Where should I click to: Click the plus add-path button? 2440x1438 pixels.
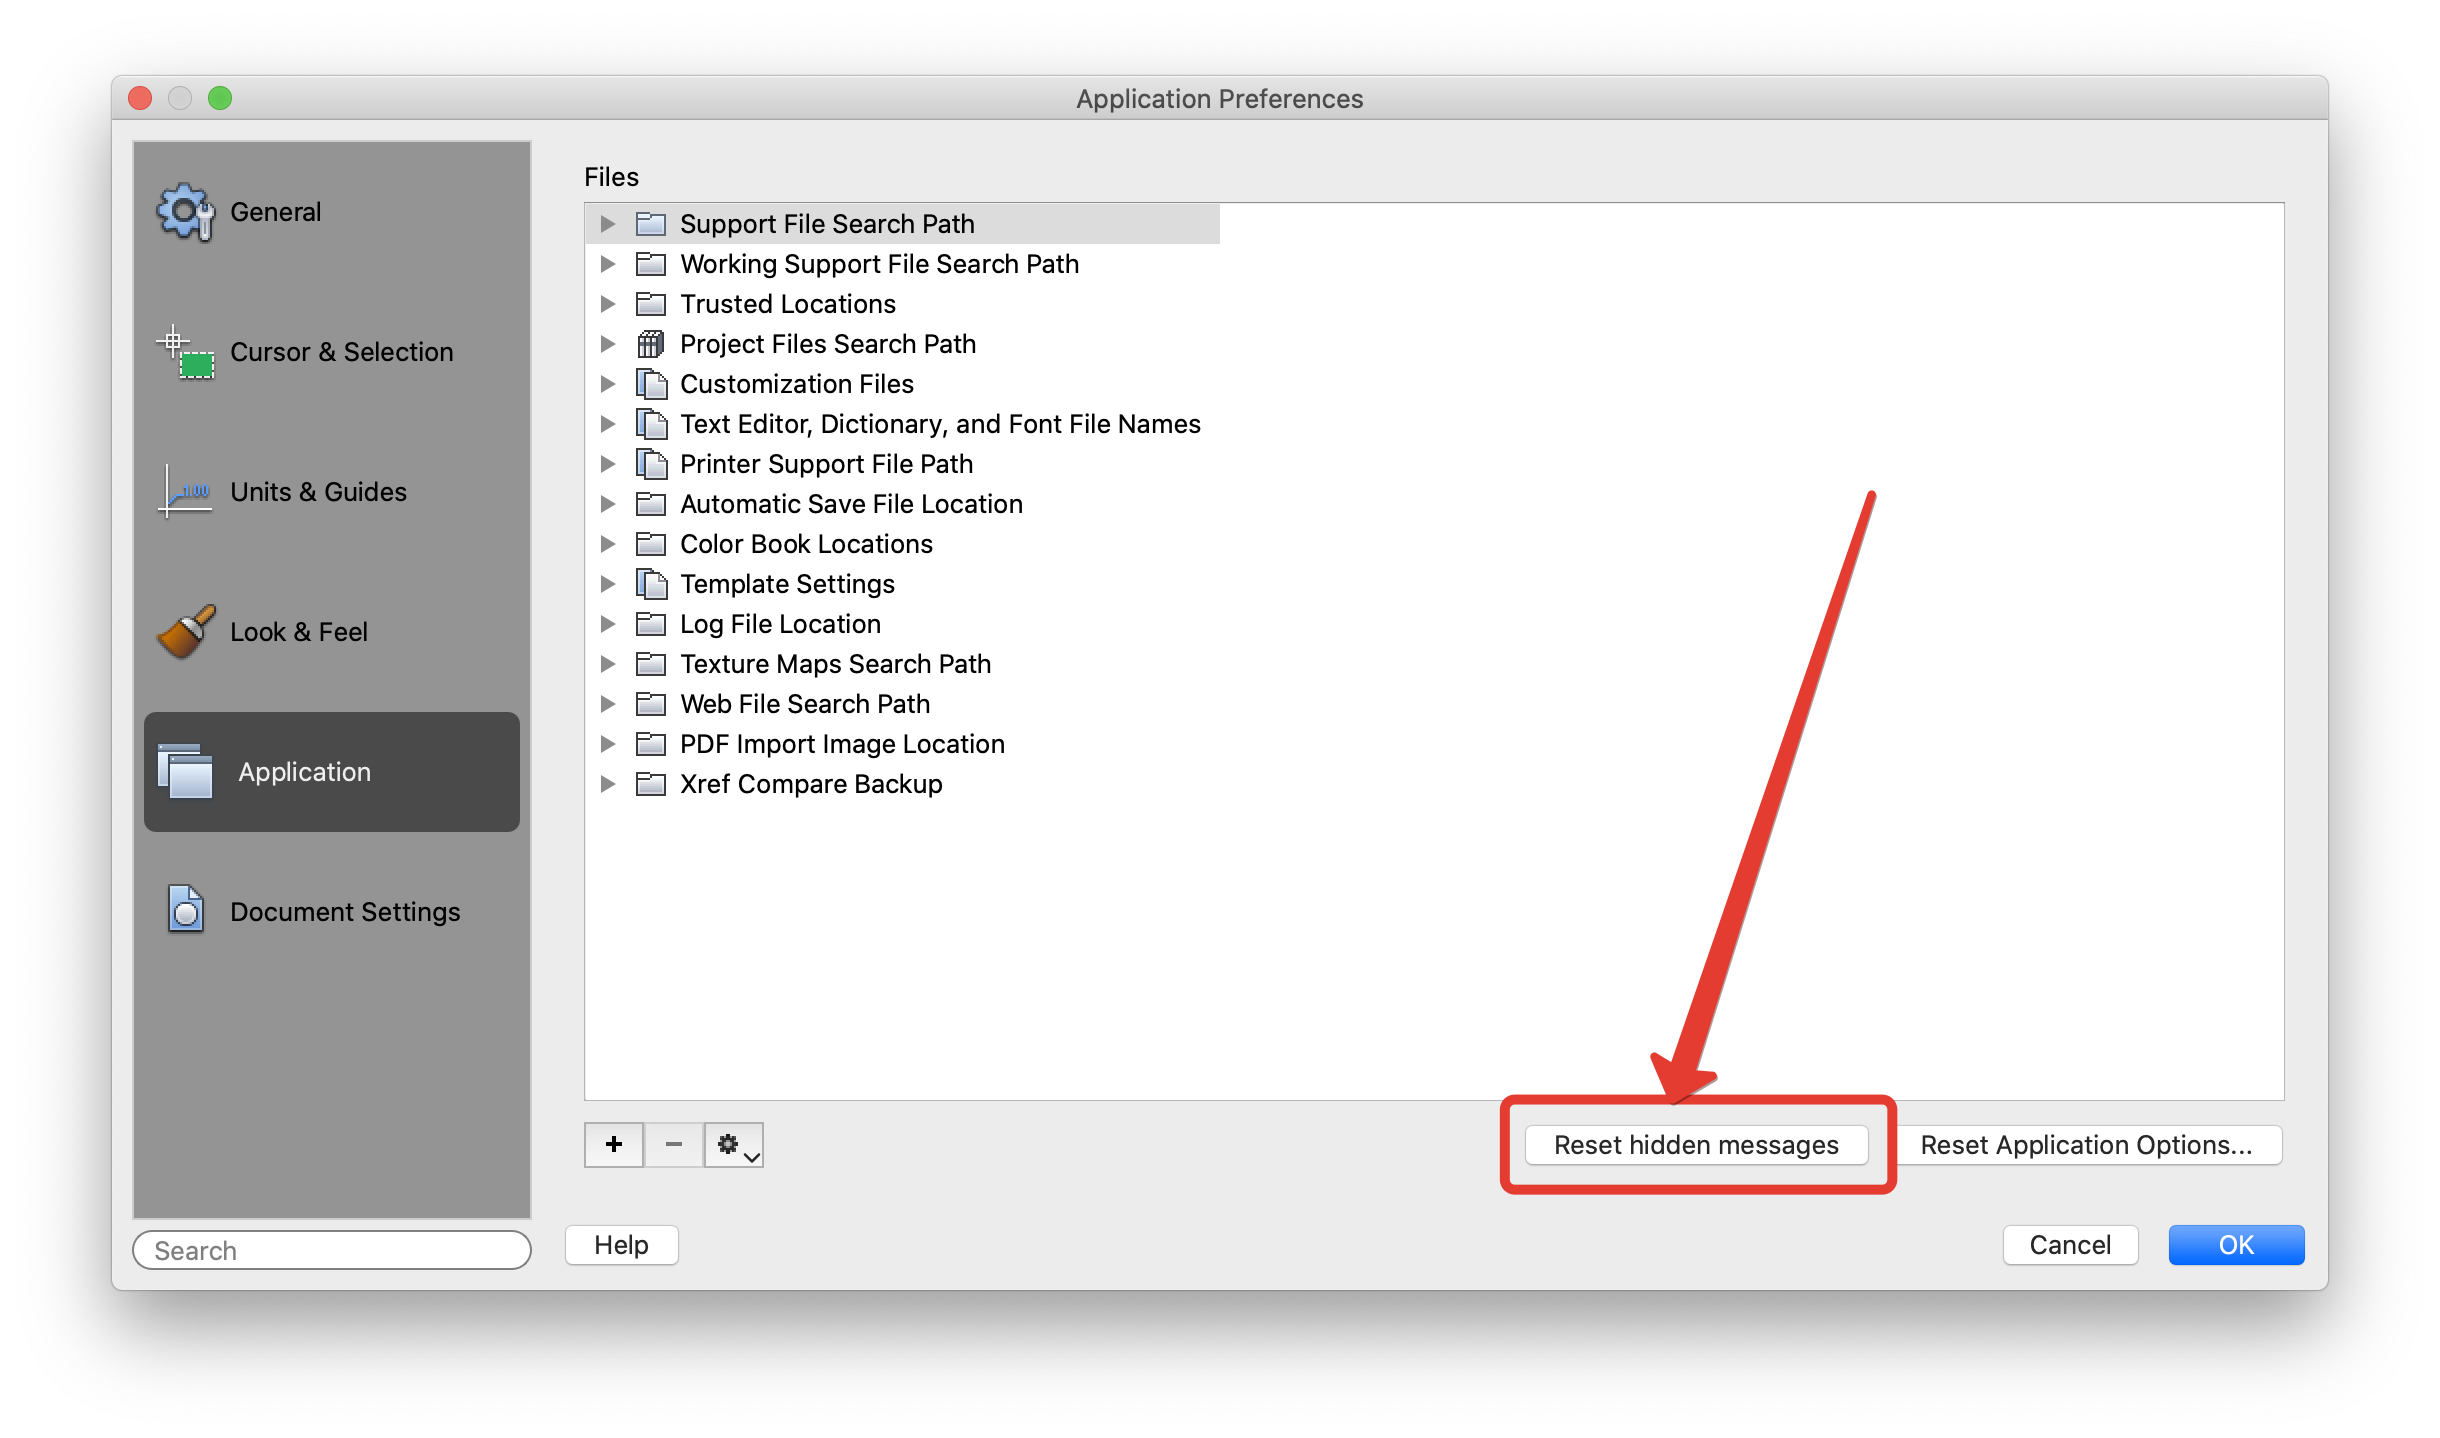(x=614, y=1144)
